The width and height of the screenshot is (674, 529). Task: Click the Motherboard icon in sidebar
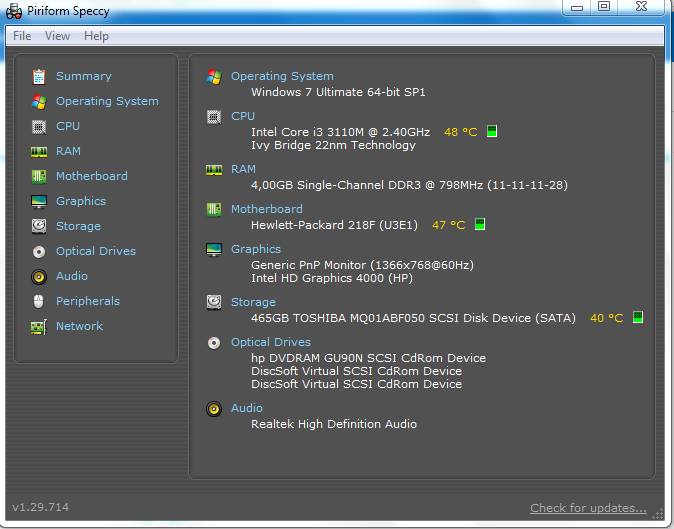pos(39,177)
